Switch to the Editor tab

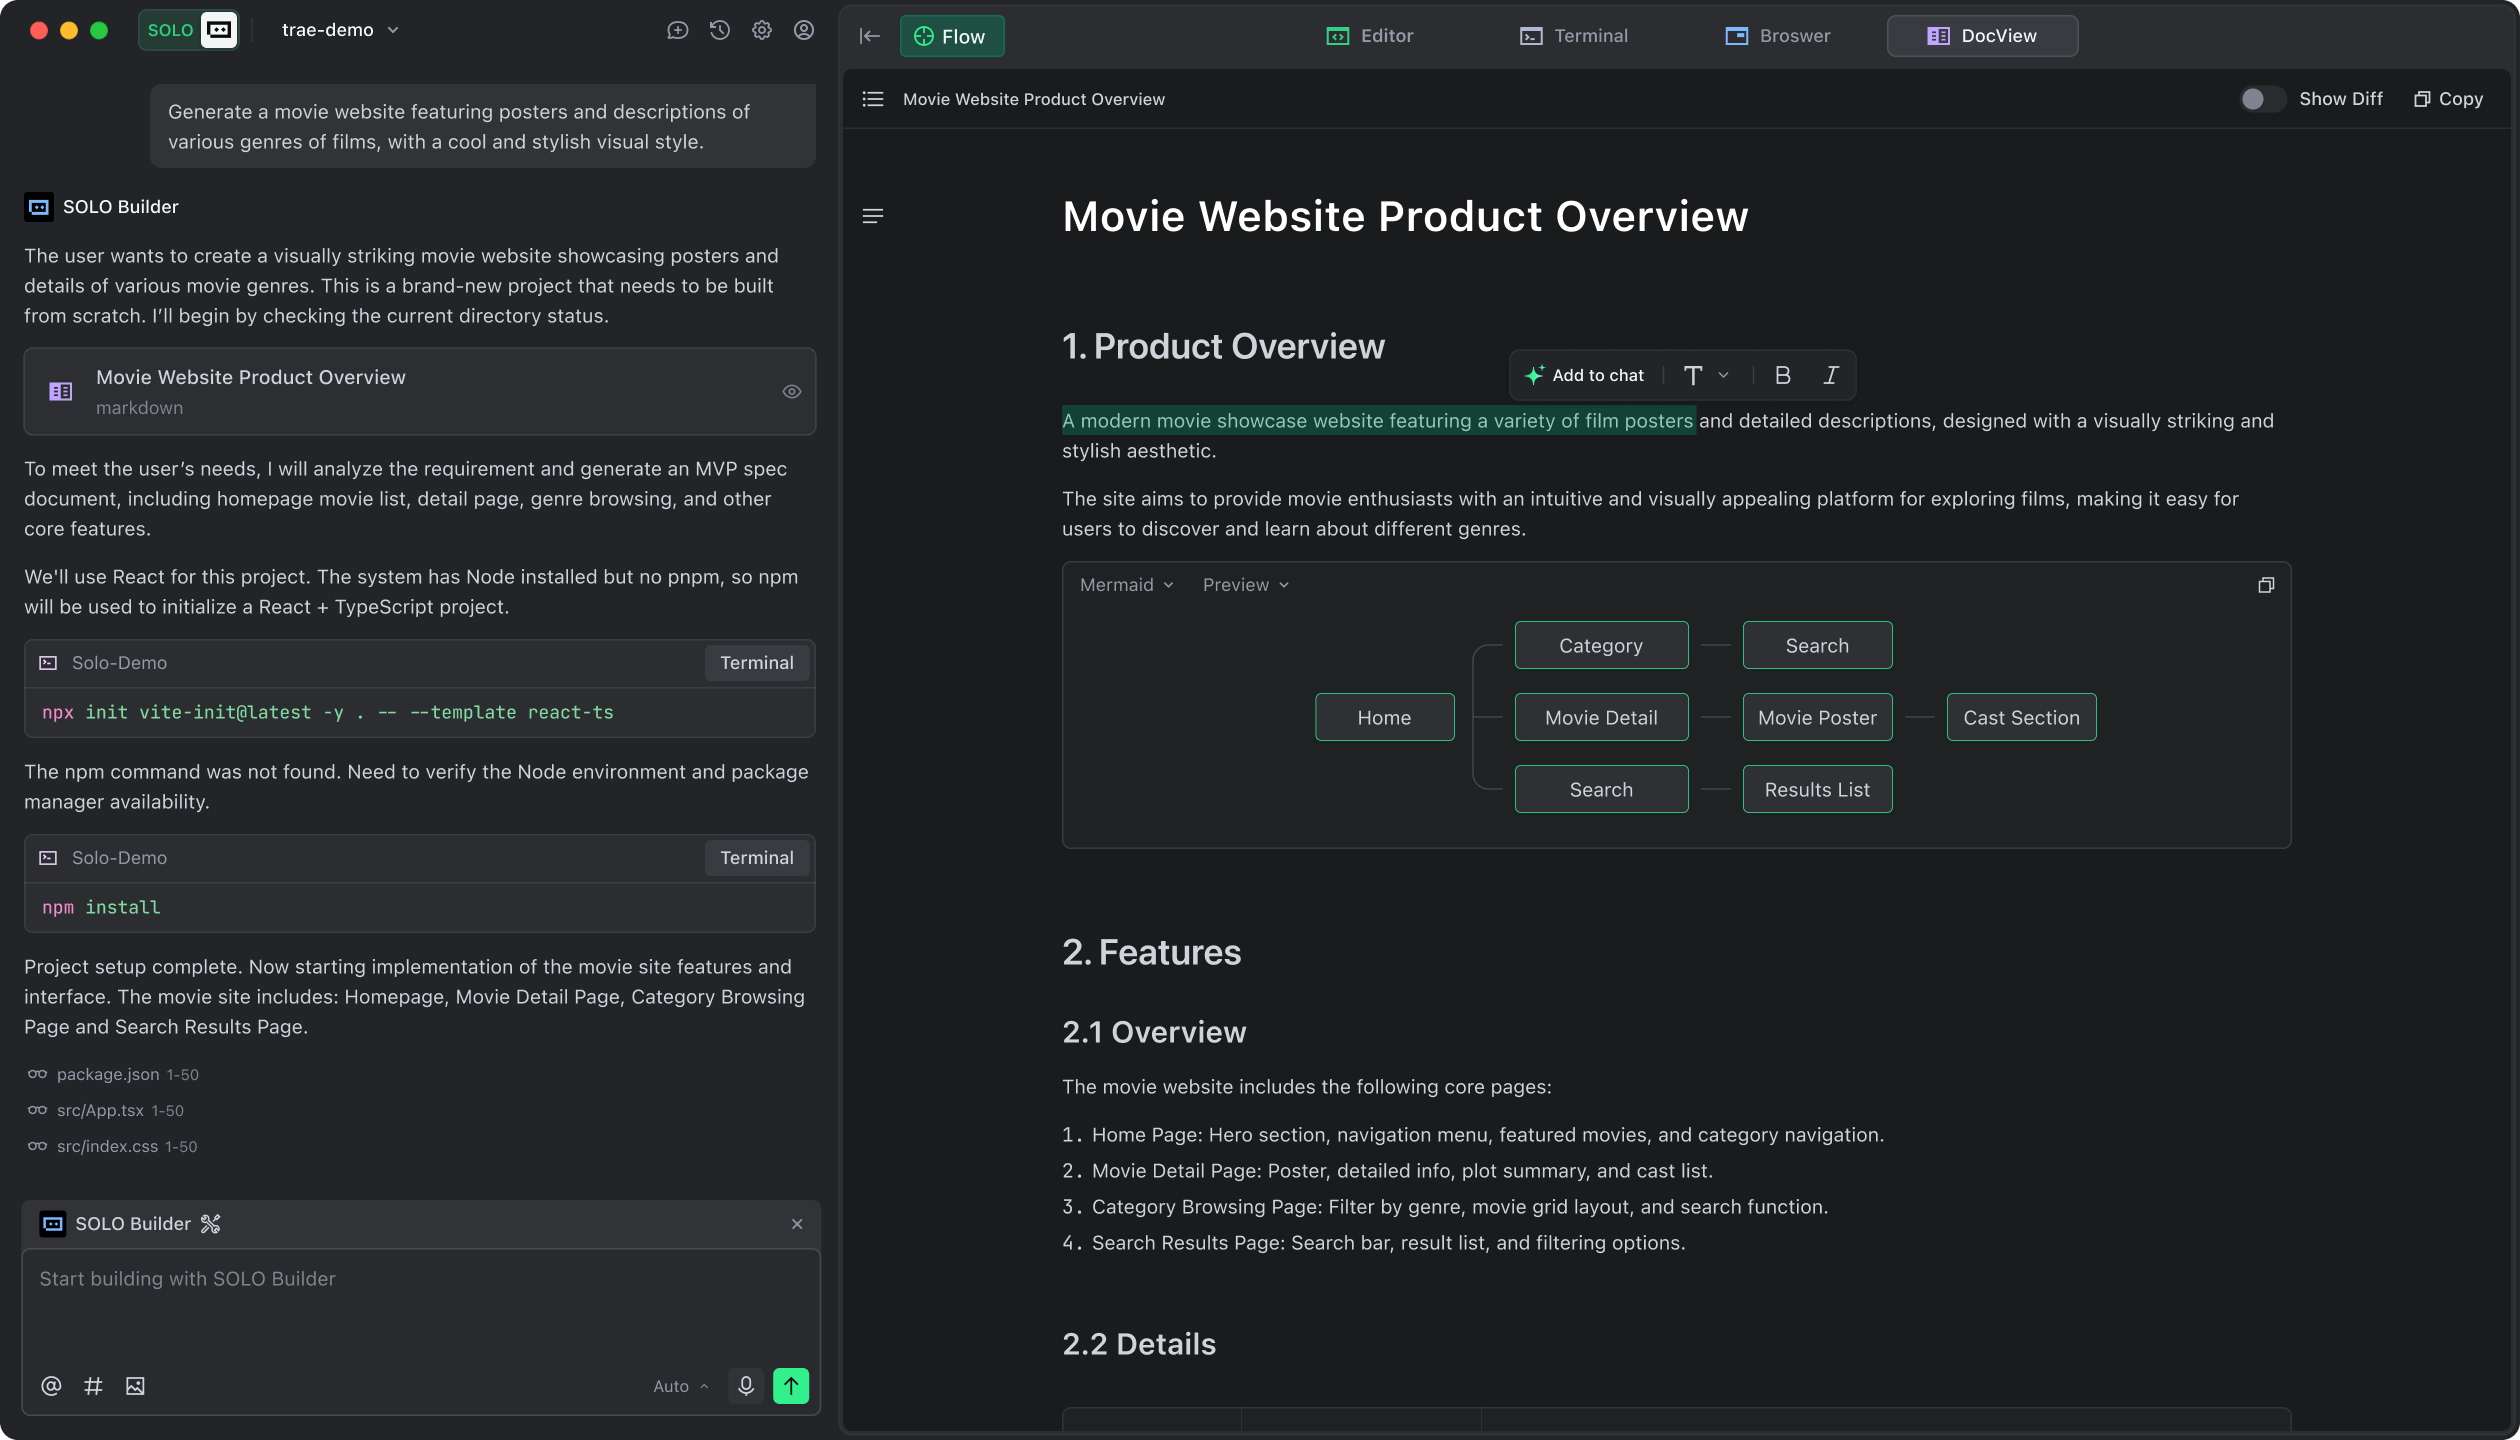pos(1370,35)
